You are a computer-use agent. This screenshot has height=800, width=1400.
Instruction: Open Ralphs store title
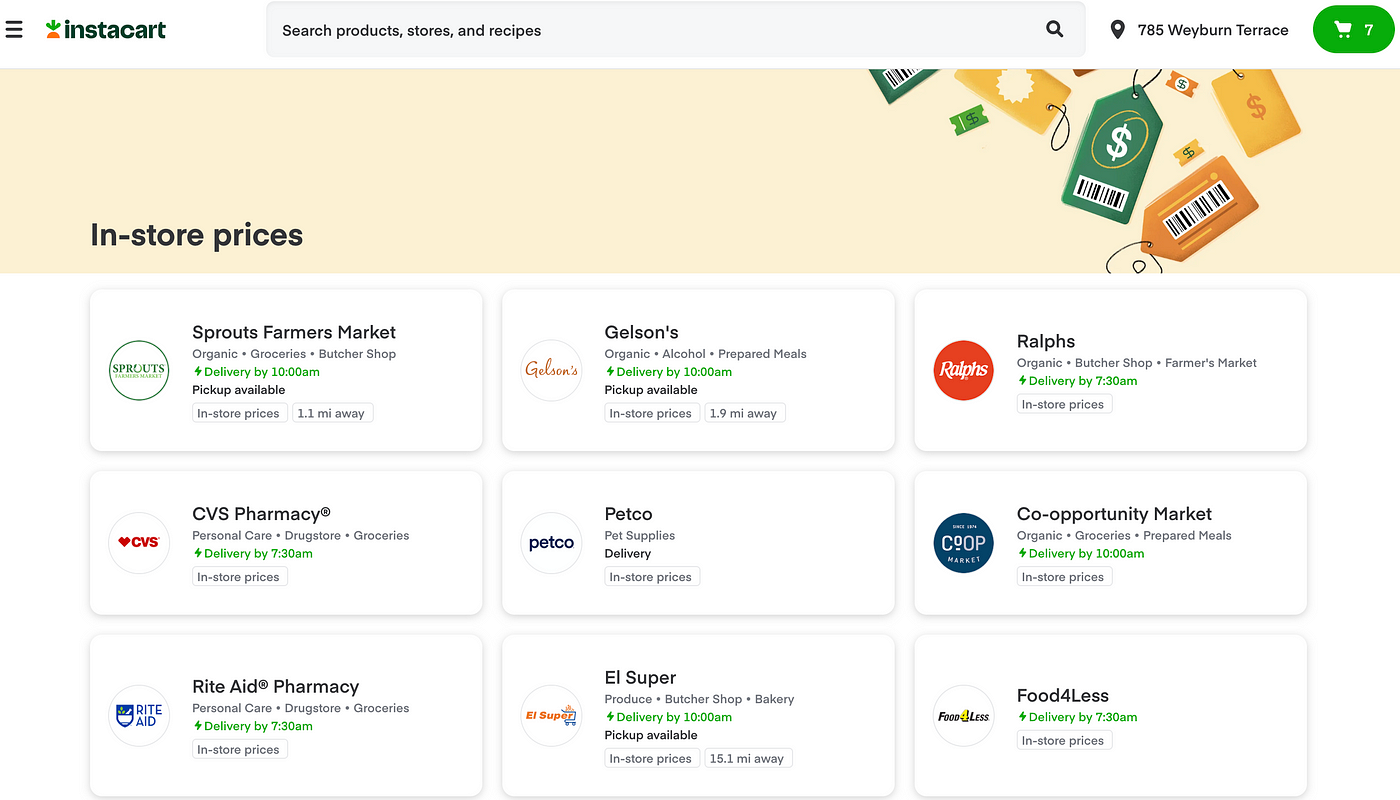(x=1046, y=341)
